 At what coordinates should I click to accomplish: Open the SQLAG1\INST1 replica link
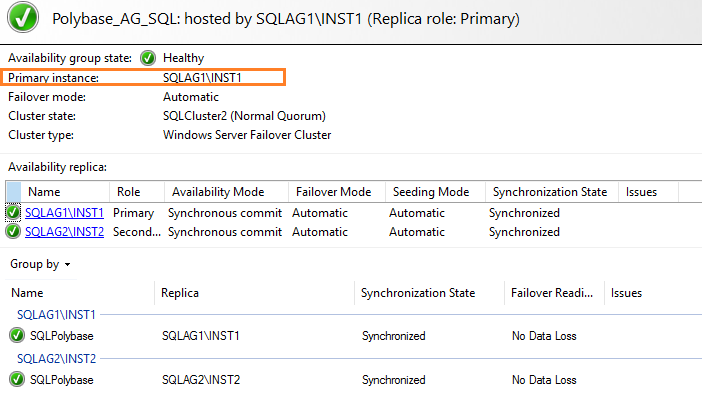[64, 213]
